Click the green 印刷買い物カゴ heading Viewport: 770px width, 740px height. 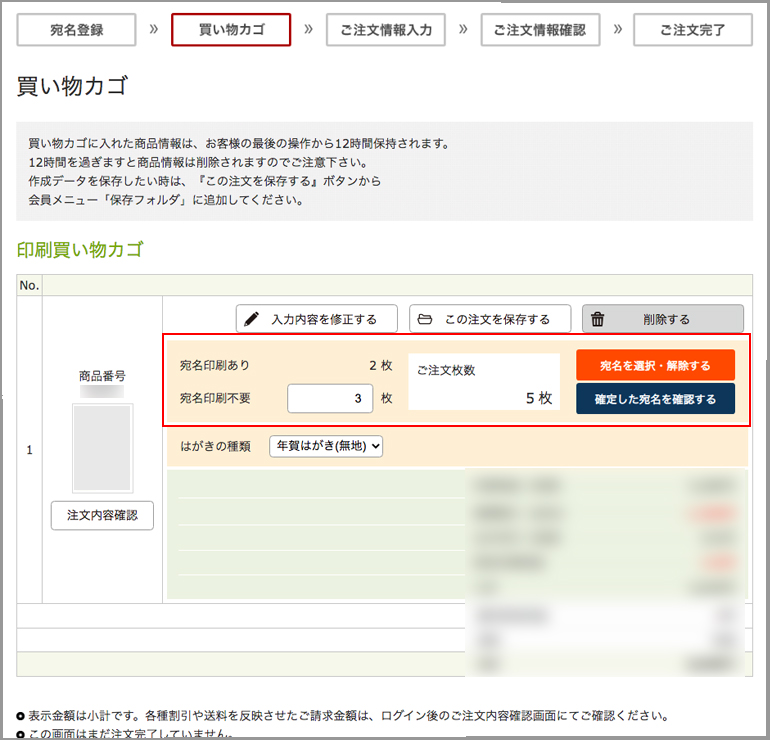(80, 250)
